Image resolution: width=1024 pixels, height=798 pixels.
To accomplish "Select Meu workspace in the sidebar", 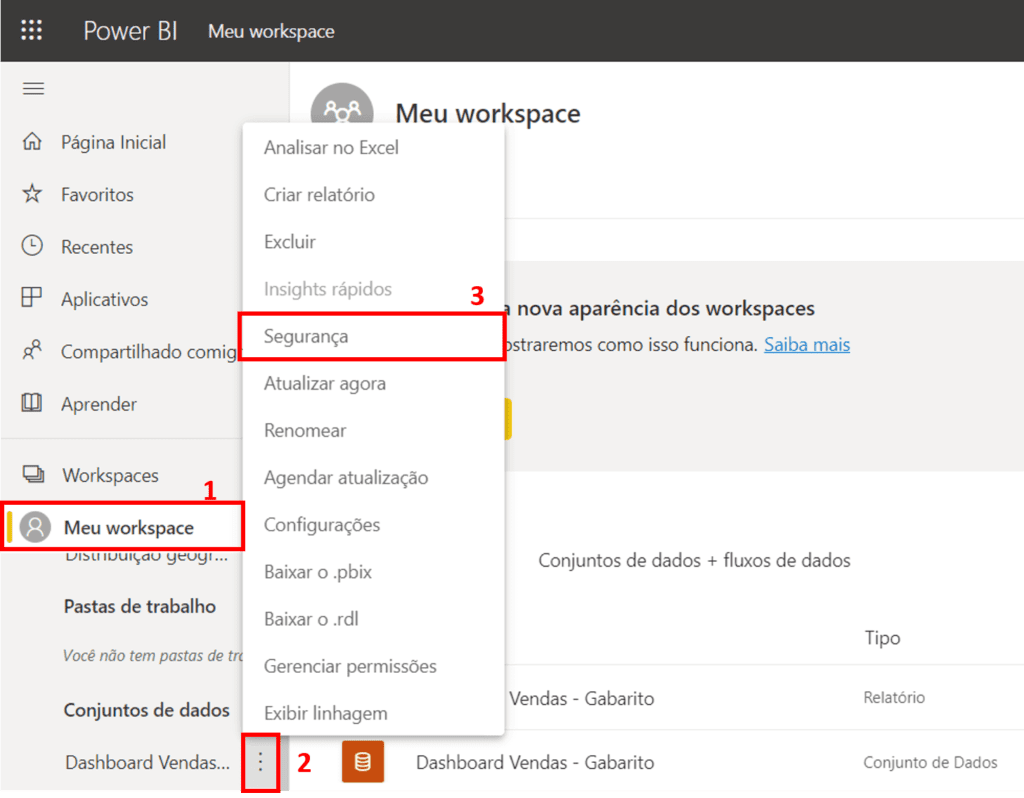I will coord(129,527).
